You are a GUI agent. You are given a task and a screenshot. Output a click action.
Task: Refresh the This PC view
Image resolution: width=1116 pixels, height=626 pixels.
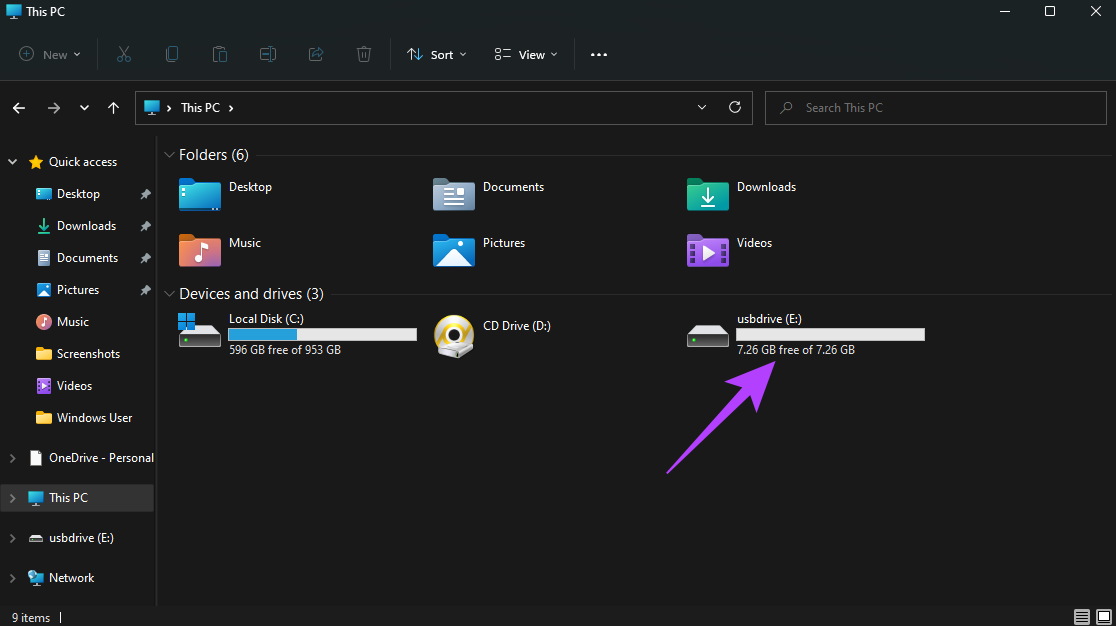(735, 107)
